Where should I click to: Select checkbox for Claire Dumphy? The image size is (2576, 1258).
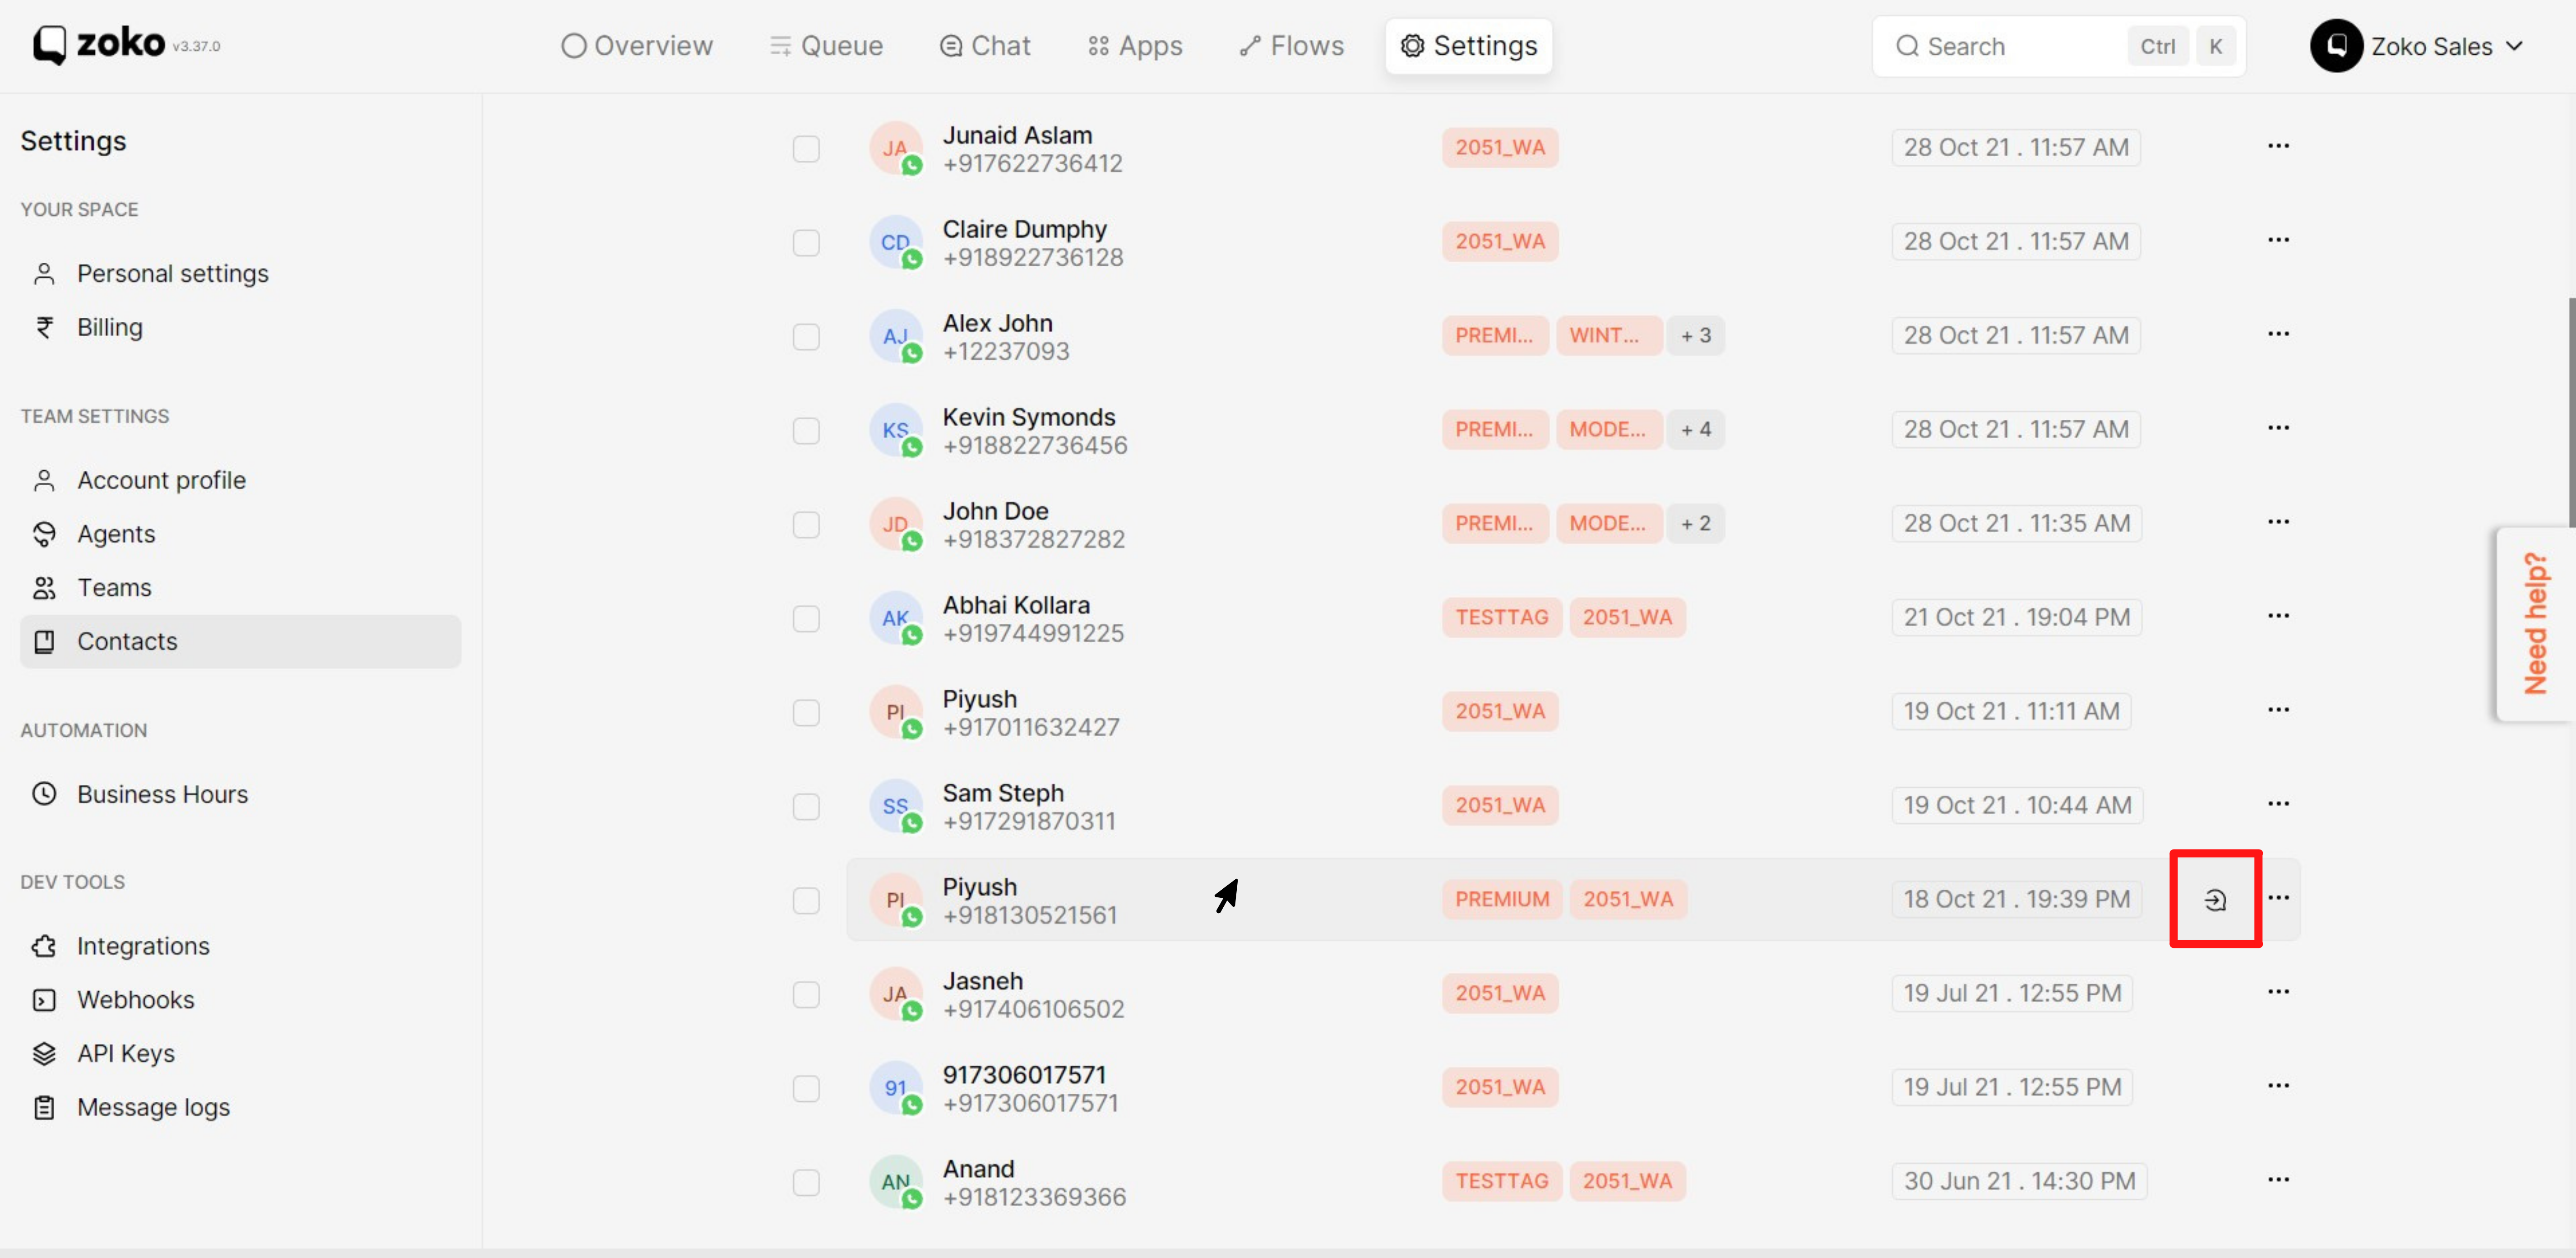pos(806,243)
